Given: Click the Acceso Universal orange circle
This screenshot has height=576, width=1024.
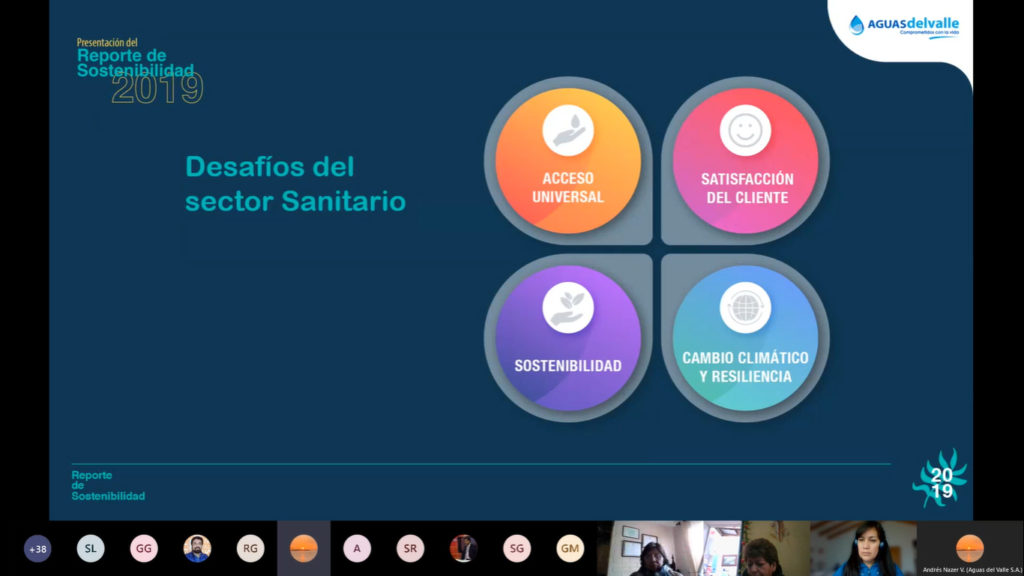Looking at the screenshot, I should 568,161.
